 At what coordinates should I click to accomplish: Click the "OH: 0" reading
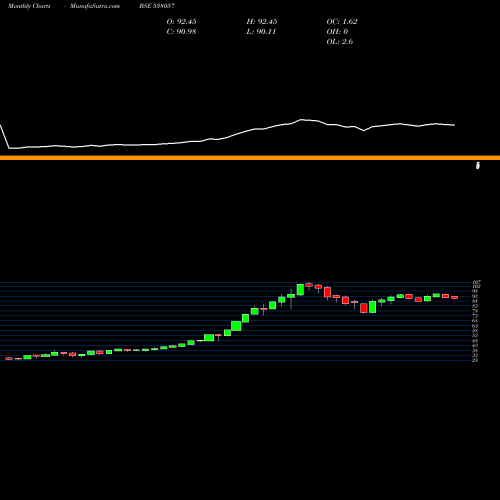point(337,32)
